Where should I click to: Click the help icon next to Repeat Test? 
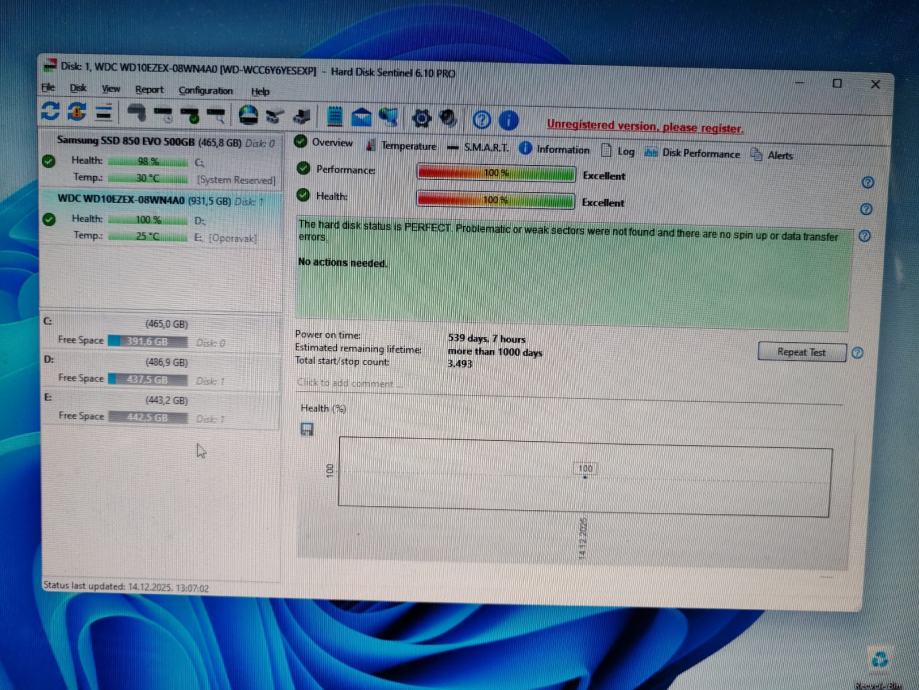[857, 353]
